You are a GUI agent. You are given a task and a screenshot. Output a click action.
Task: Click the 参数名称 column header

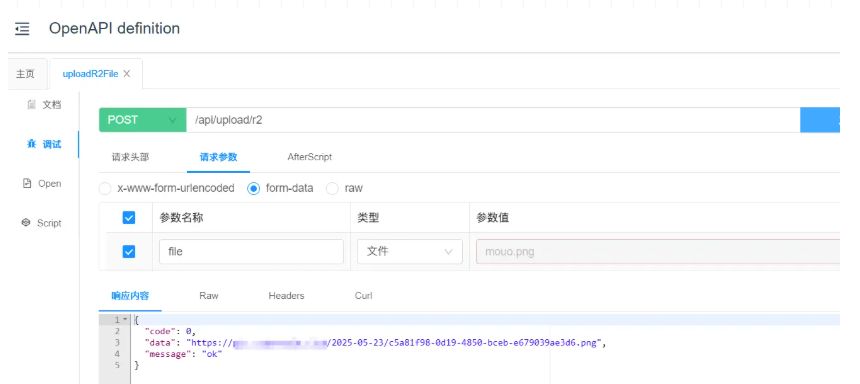182,218
